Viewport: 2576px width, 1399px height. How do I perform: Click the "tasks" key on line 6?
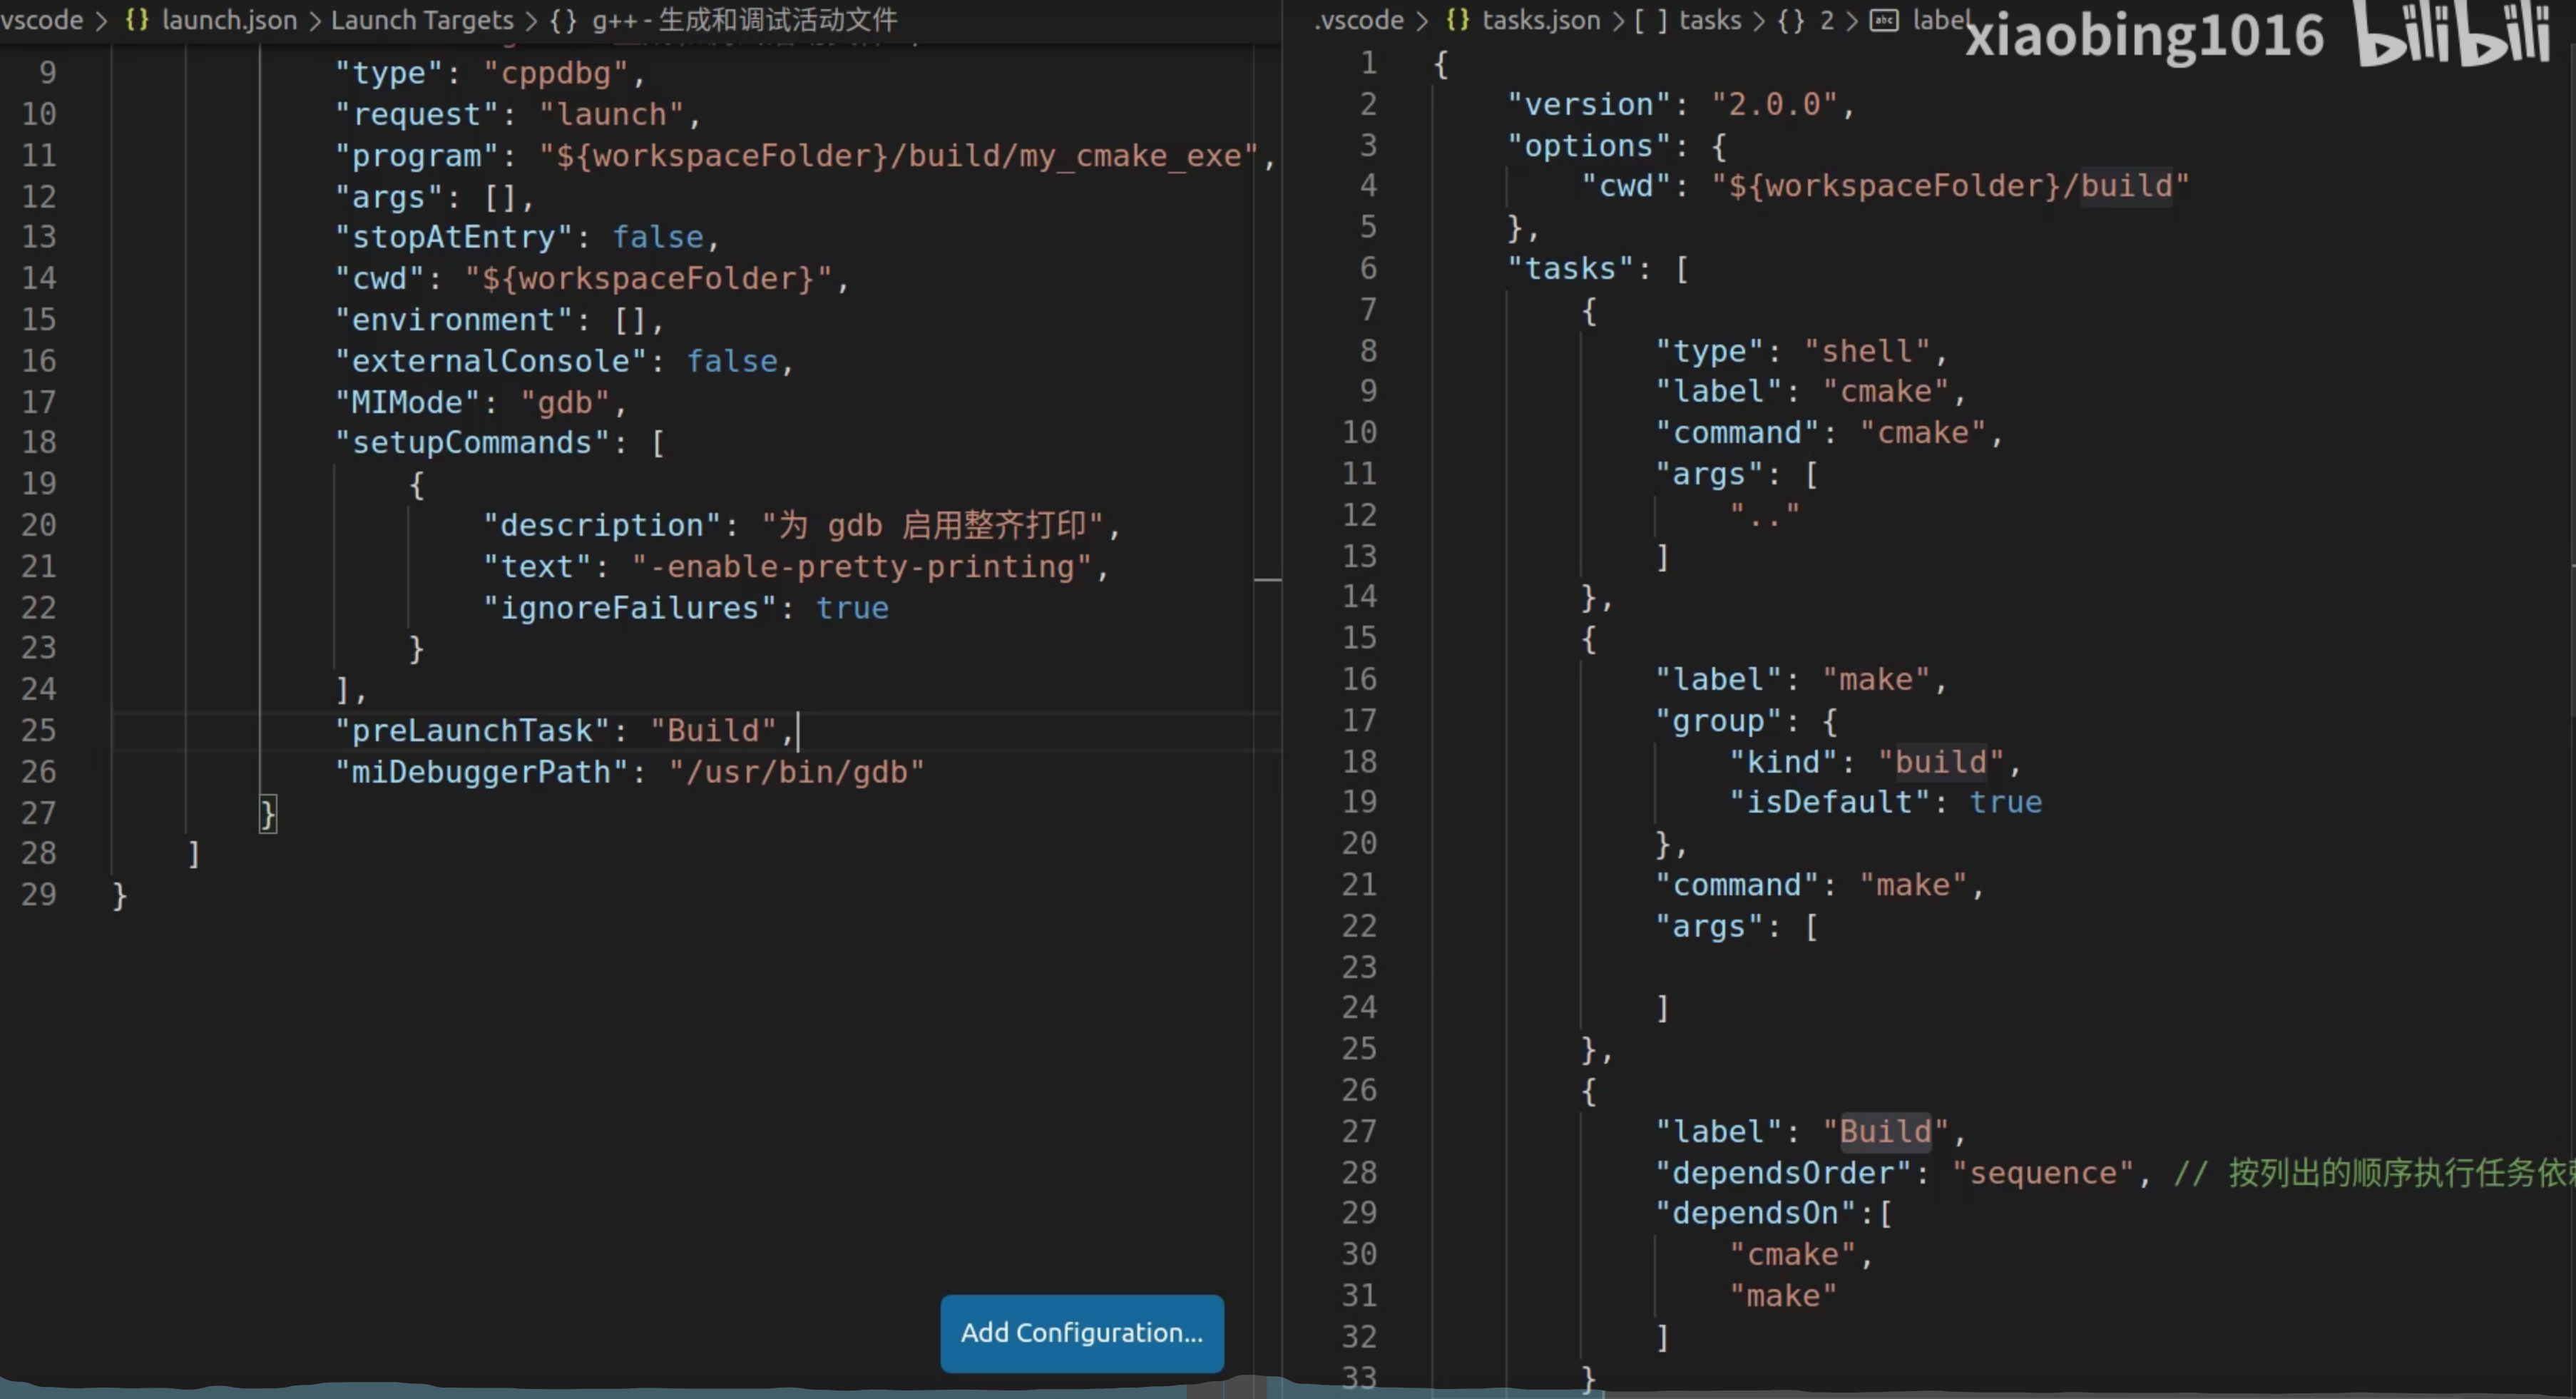[1571, 269]
